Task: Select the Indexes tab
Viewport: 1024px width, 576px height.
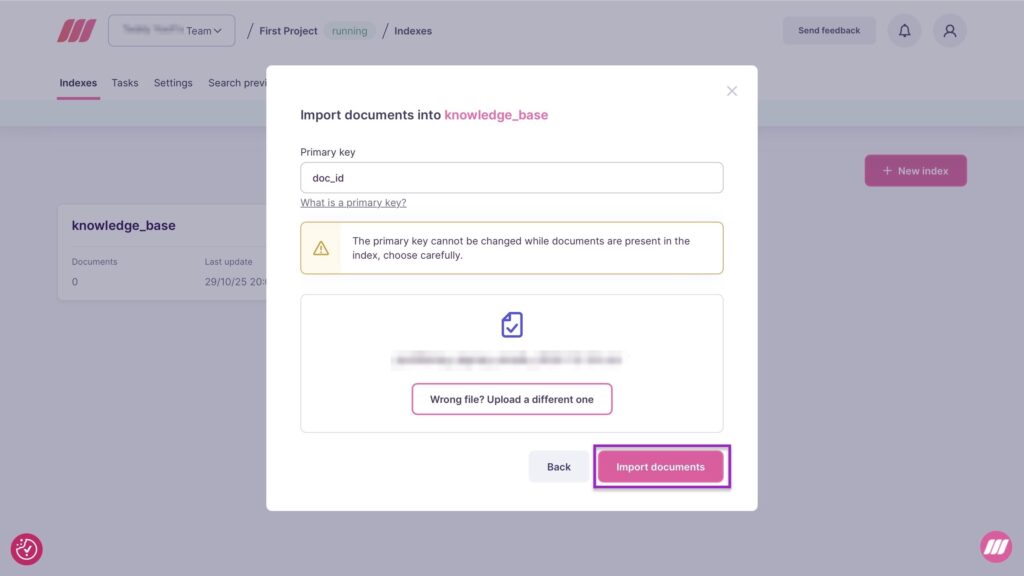Action: click(x=78, y=83)
